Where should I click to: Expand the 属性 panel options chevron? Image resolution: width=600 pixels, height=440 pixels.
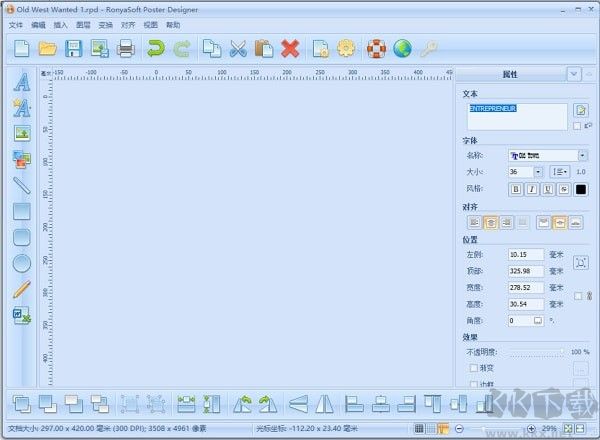[x=574, y=74]
